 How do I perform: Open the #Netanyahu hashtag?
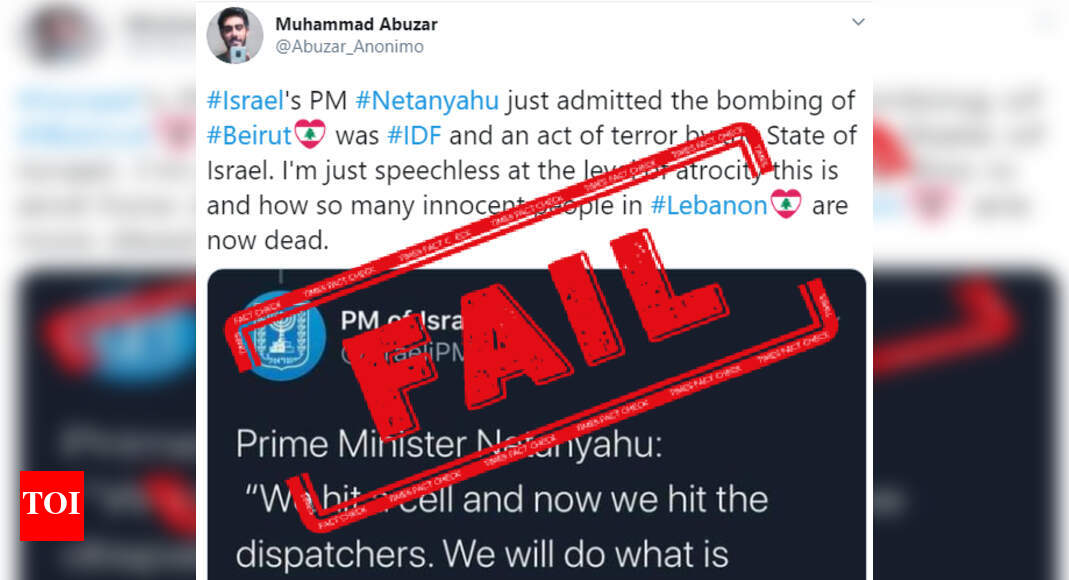point(427,101)
